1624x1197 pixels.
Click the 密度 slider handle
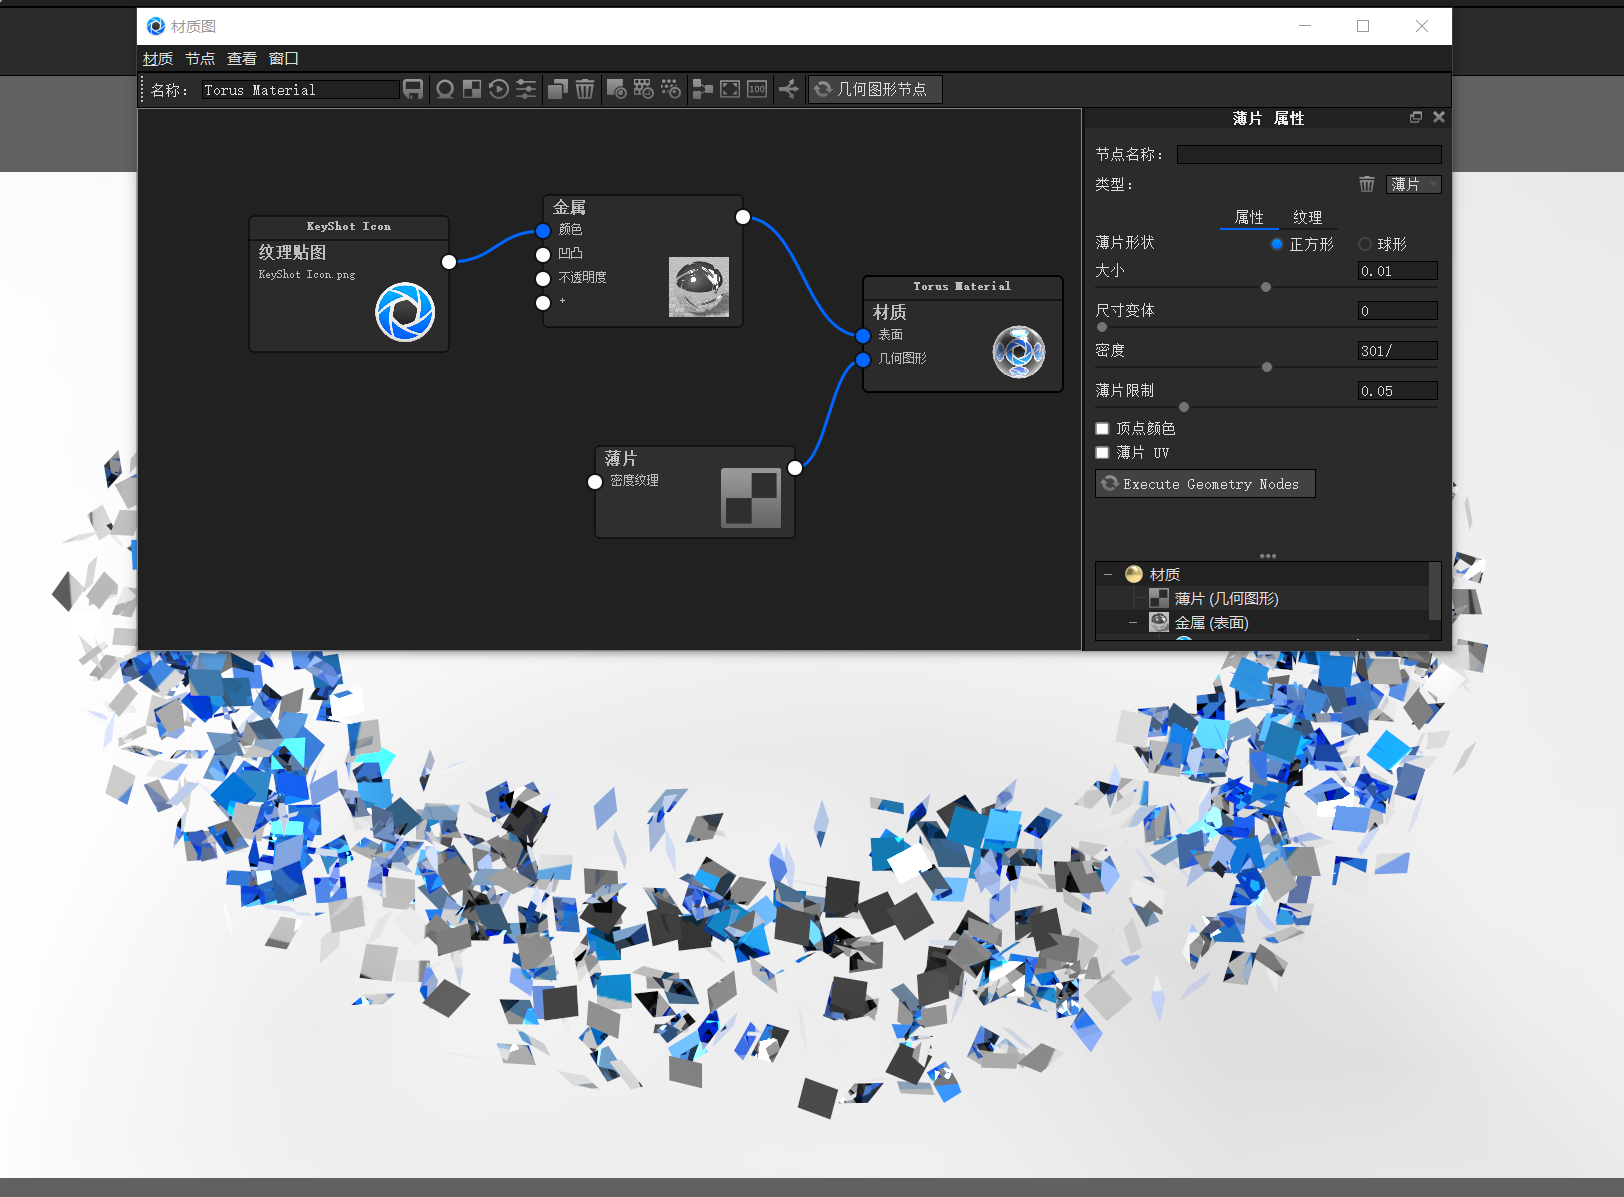coord(1267,367)
